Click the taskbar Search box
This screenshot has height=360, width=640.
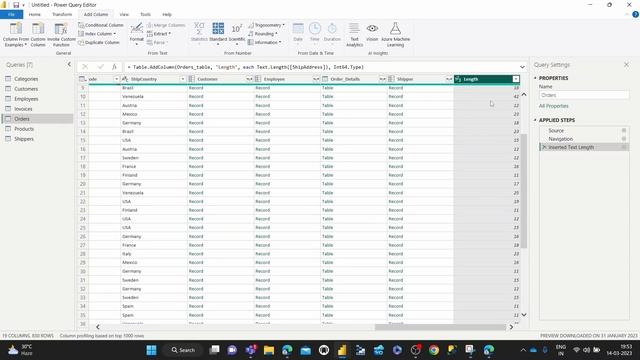coord(183,350)
